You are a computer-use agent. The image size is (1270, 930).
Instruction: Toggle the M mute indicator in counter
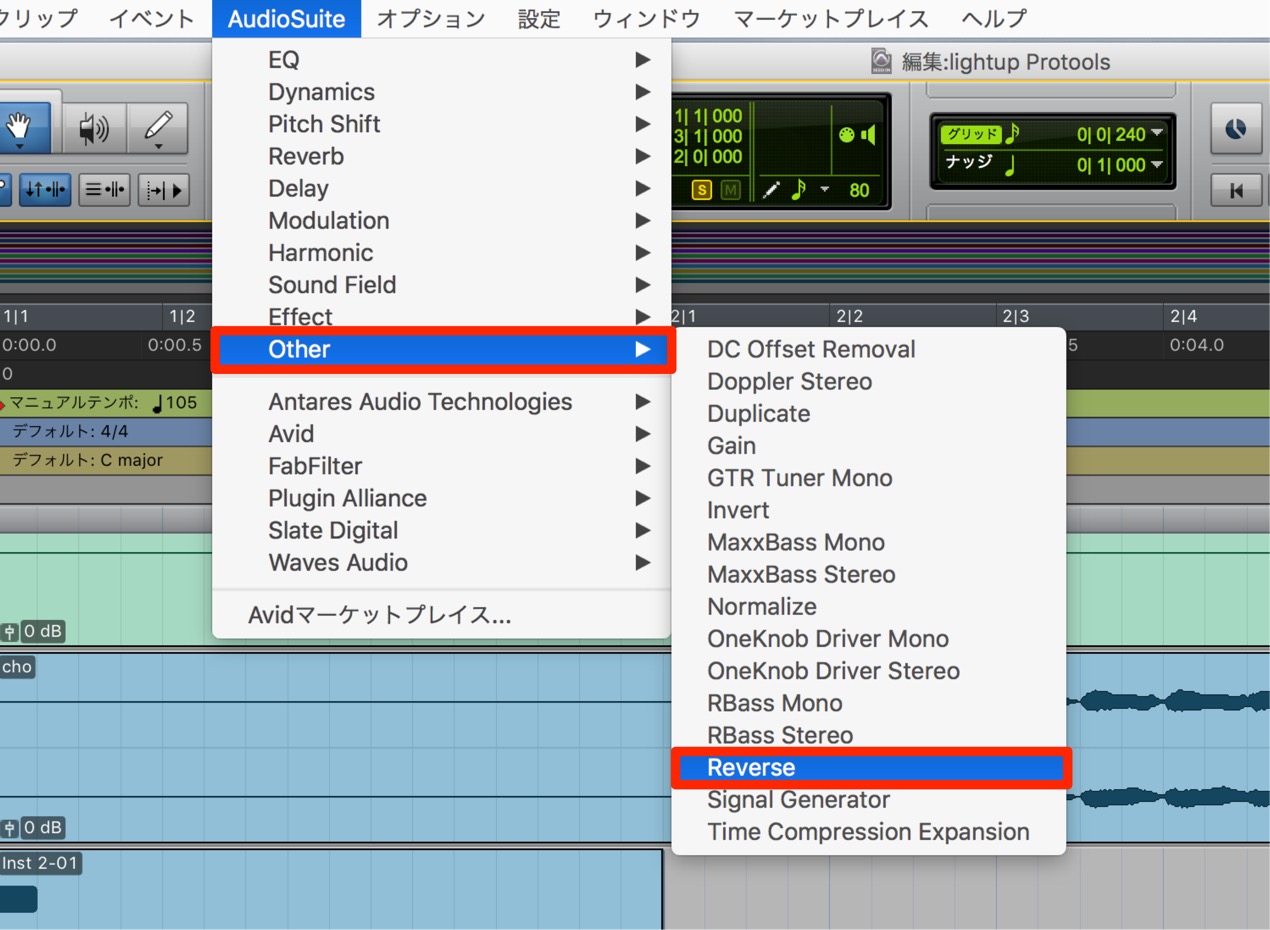click(x=730, y=190)
